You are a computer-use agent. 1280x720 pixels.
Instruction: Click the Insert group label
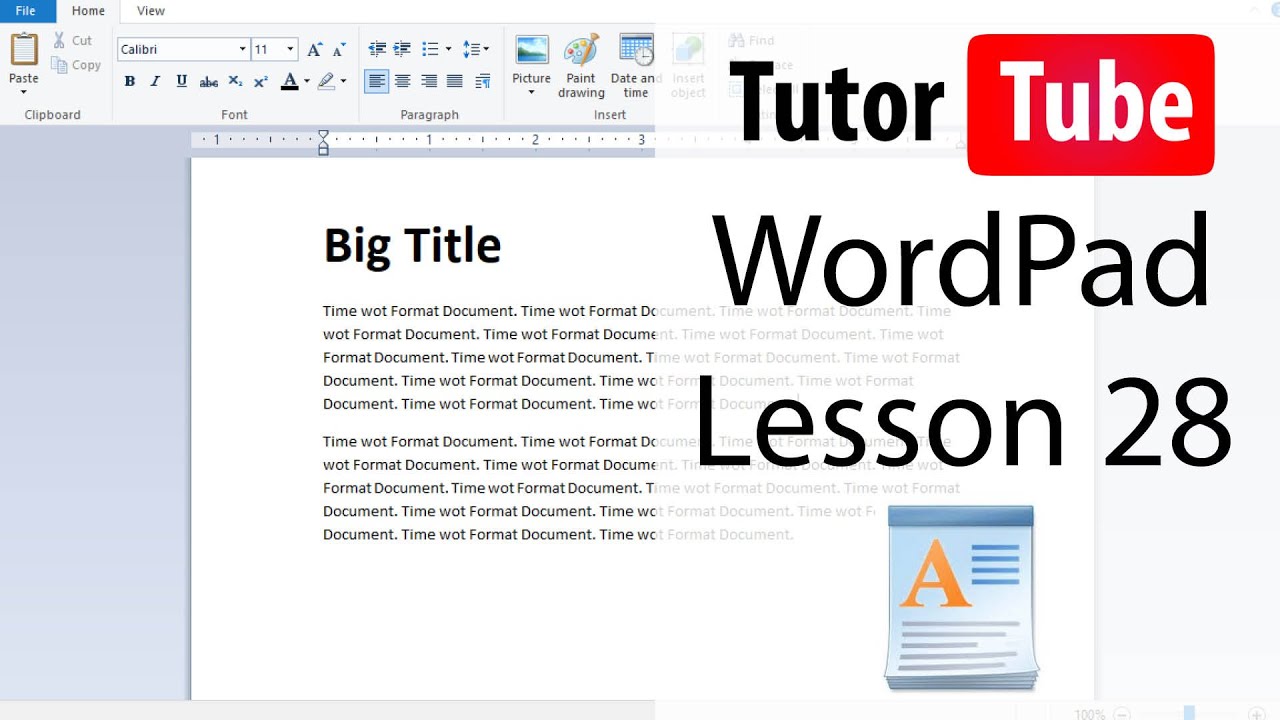tap(610, 115)
